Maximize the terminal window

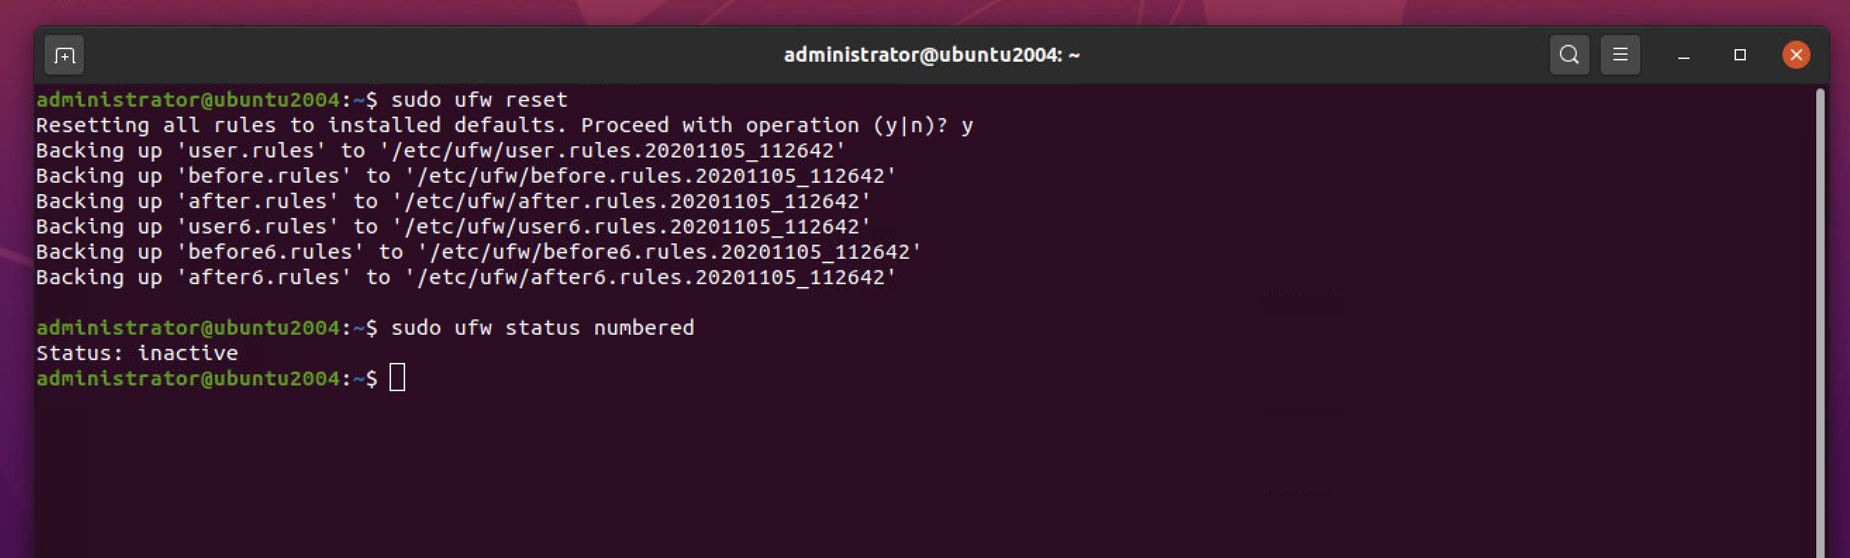coord(1740,55)
